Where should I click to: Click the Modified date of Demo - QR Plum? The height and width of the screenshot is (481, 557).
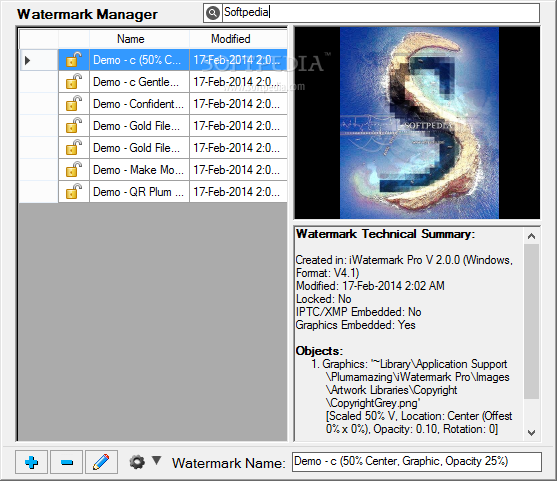(238, 192)
